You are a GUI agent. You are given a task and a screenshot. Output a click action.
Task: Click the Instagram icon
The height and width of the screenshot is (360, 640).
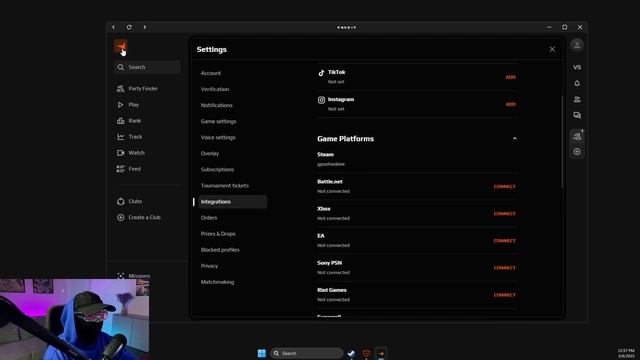(321, 100)
